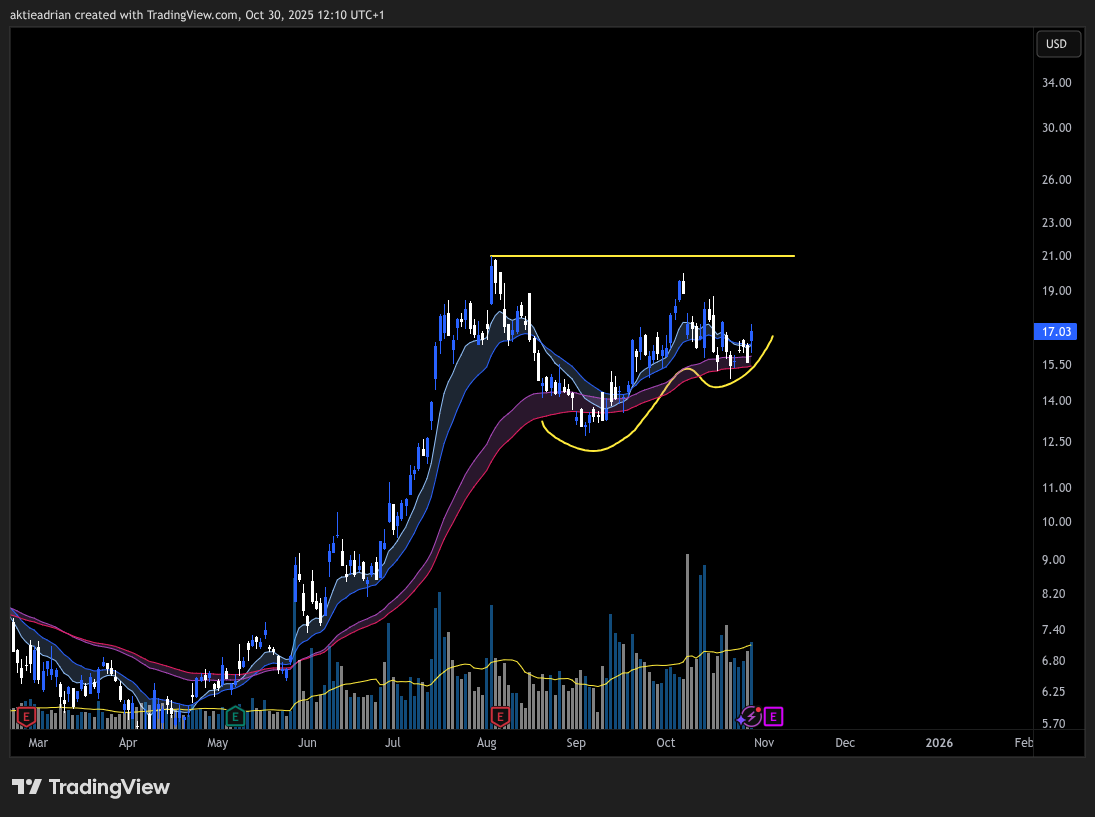Click the TradingView wordmark text
The height and width of the screenshot is (817, 1095).
(109, 787)
